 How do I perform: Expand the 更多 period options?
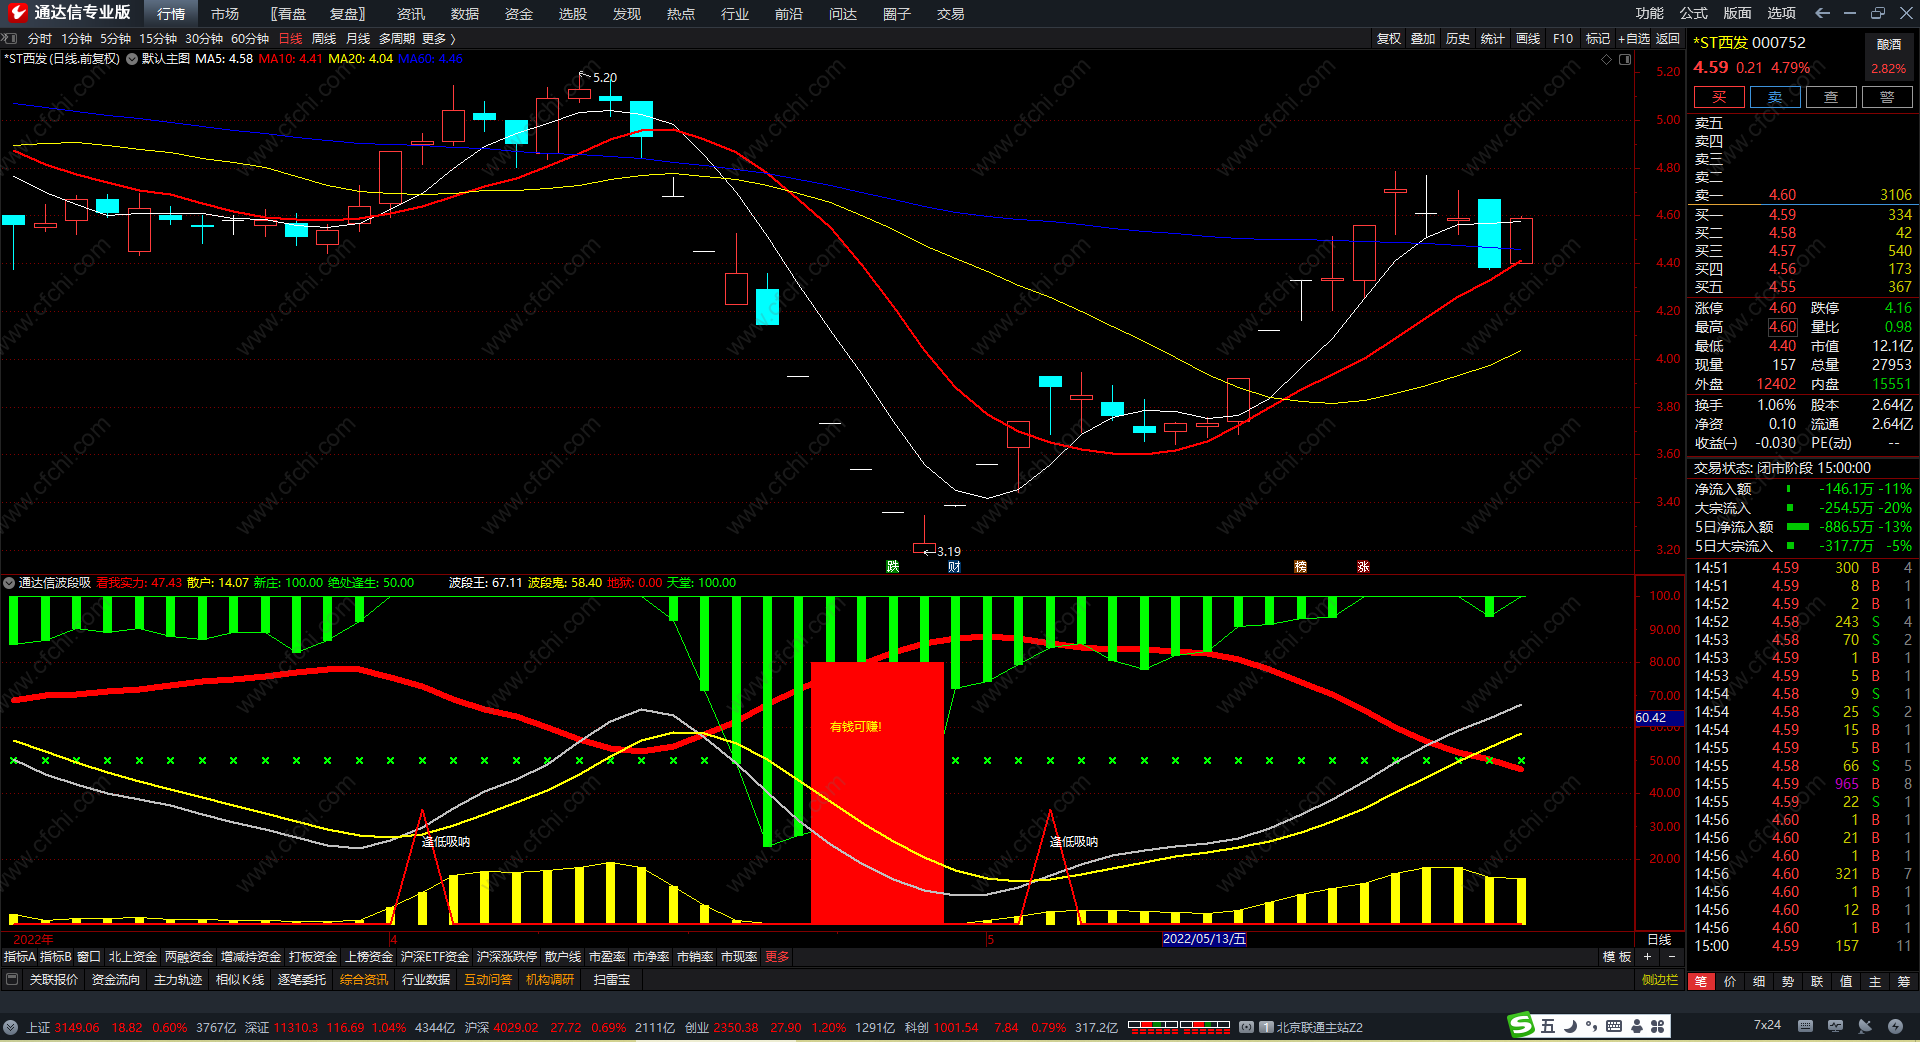pyautogui.click(x=438, y=39)
